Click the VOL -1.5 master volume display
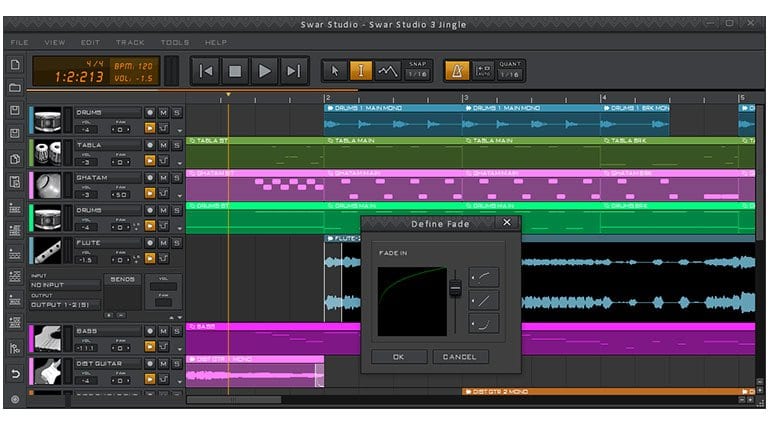This screenshot has height=425, width=770. point(133,79)
